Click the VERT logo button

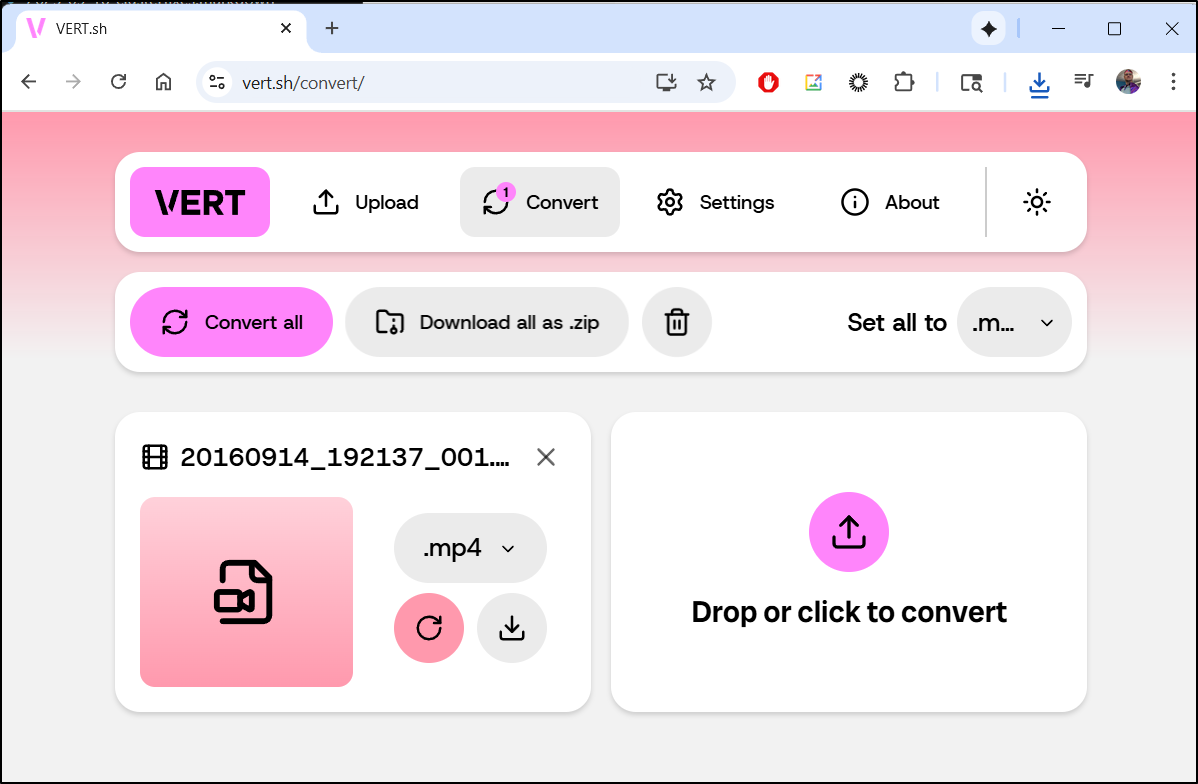[200, 202]
